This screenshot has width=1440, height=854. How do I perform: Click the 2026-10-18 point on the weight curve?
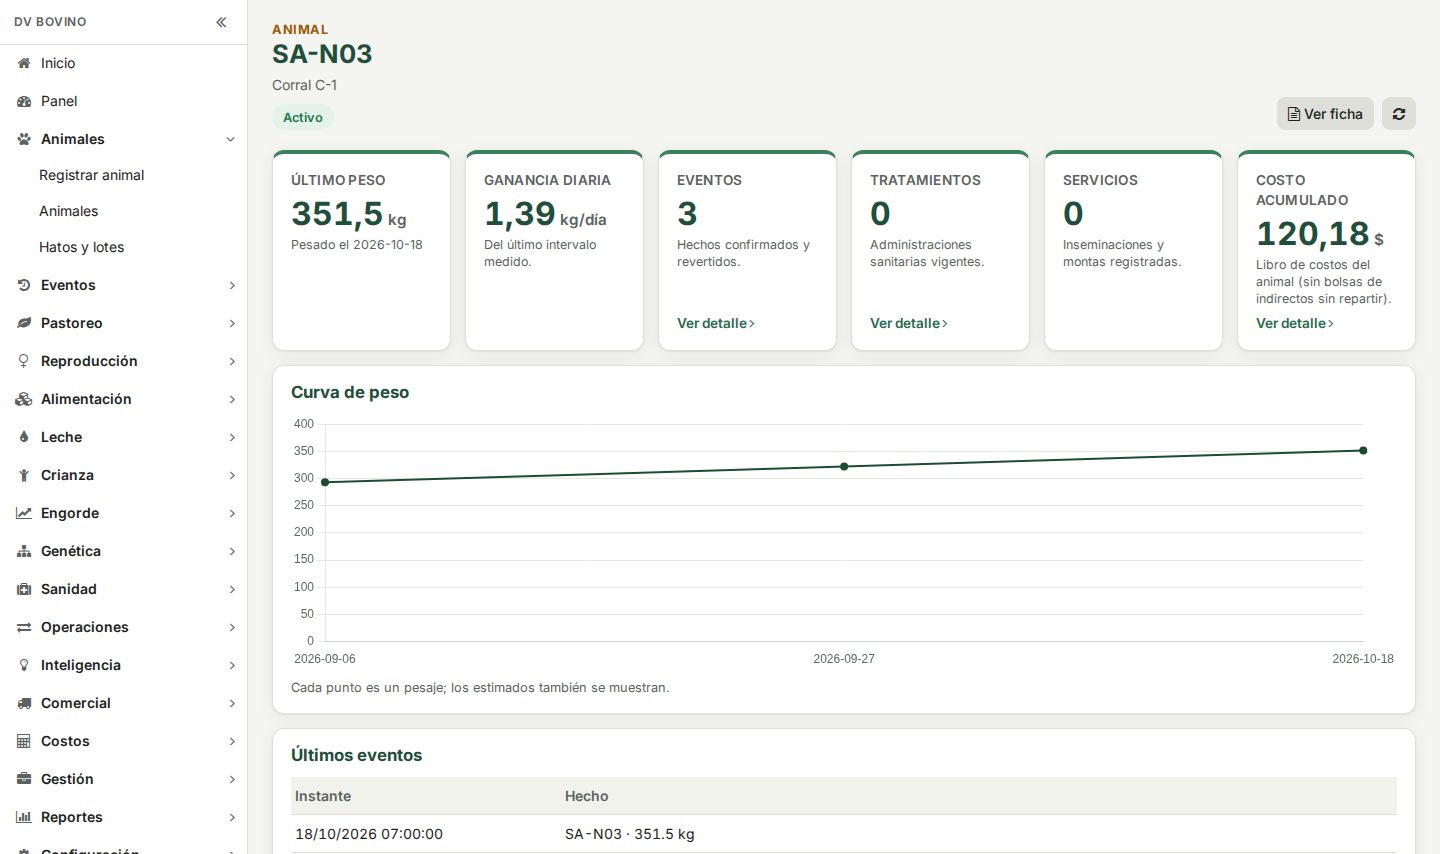(x=1363, y=451)
